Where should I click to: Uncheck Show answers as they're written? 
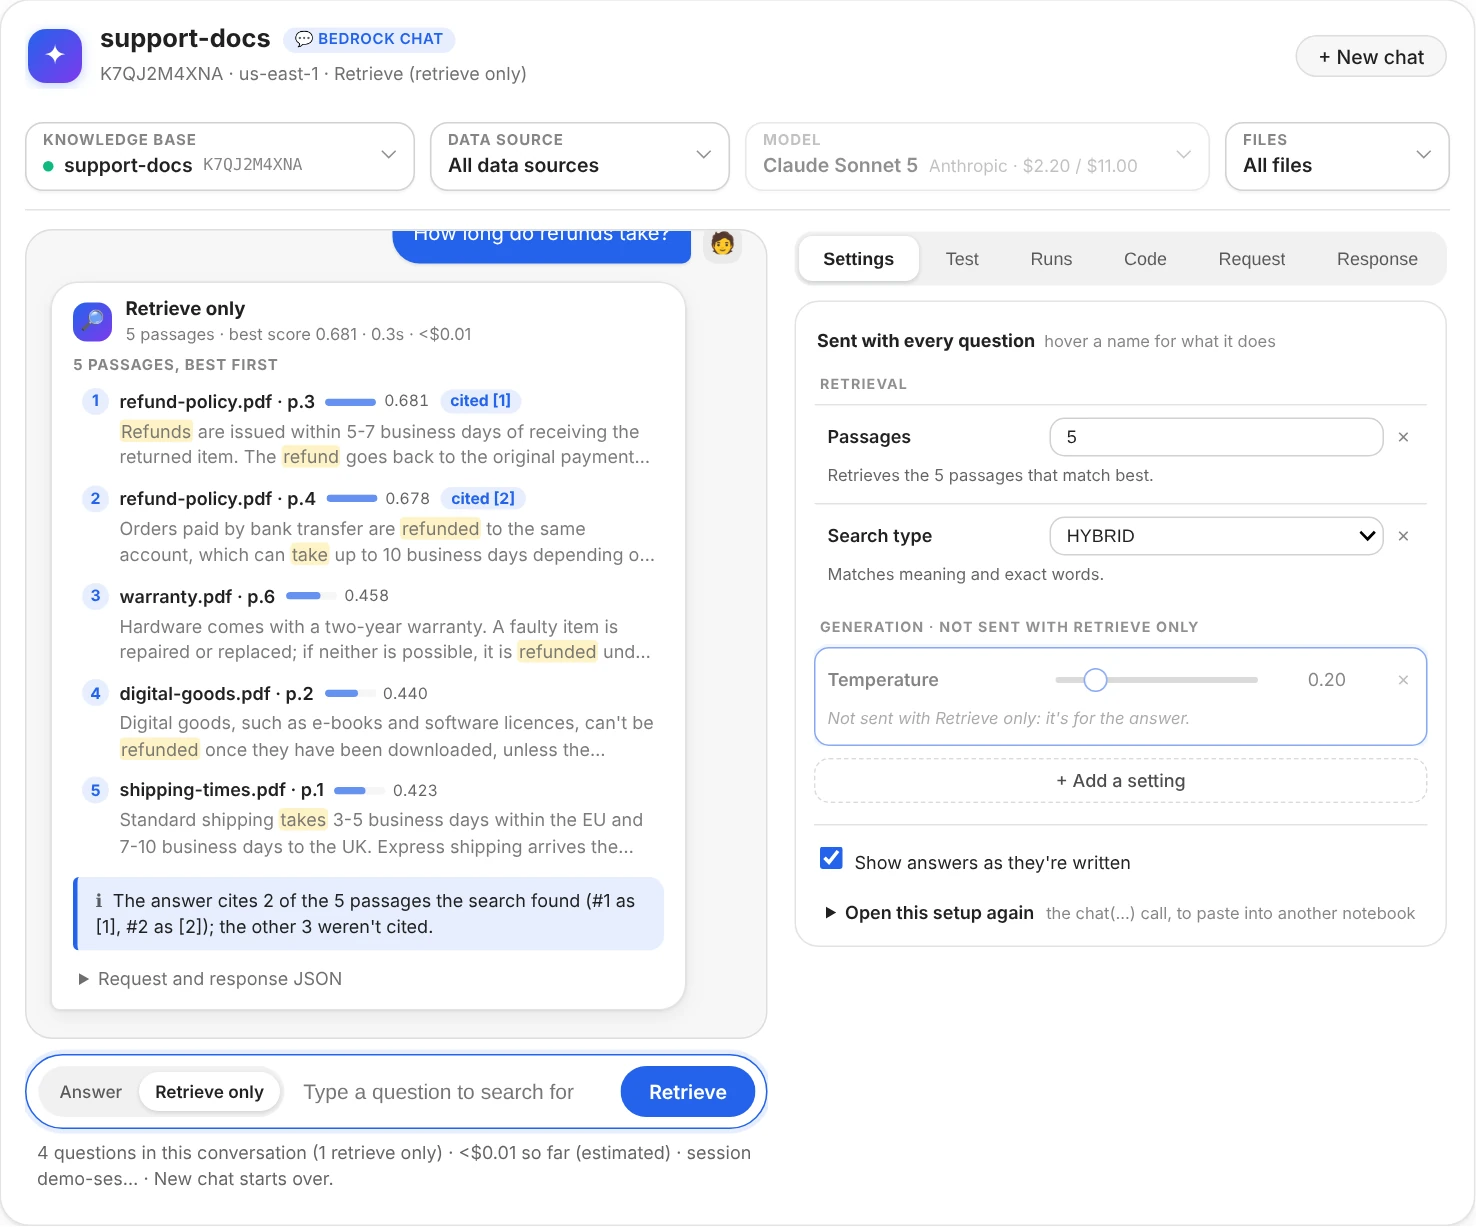coord(831,858)
